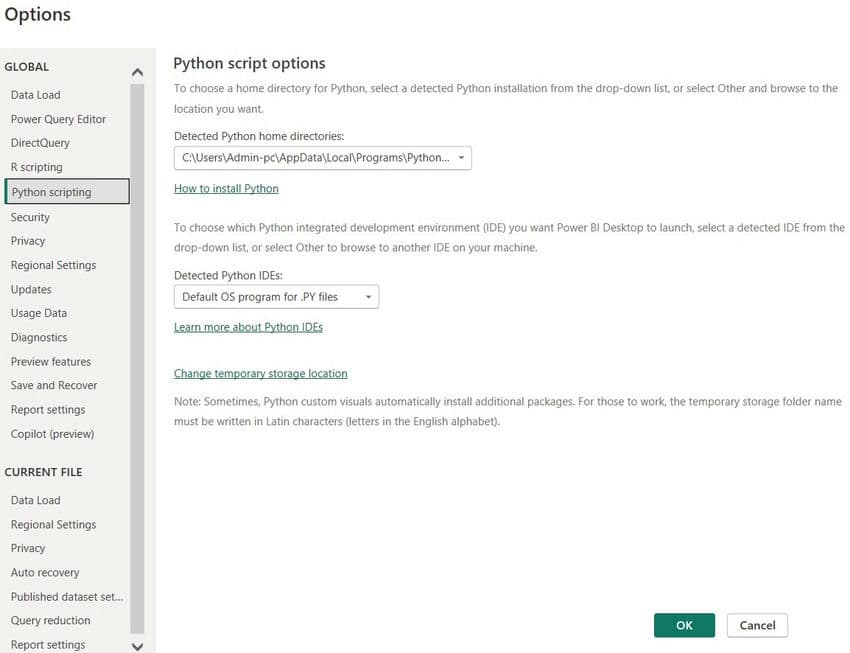Click the How to install Python link
The image size is (850, 653).
point(226,188)
